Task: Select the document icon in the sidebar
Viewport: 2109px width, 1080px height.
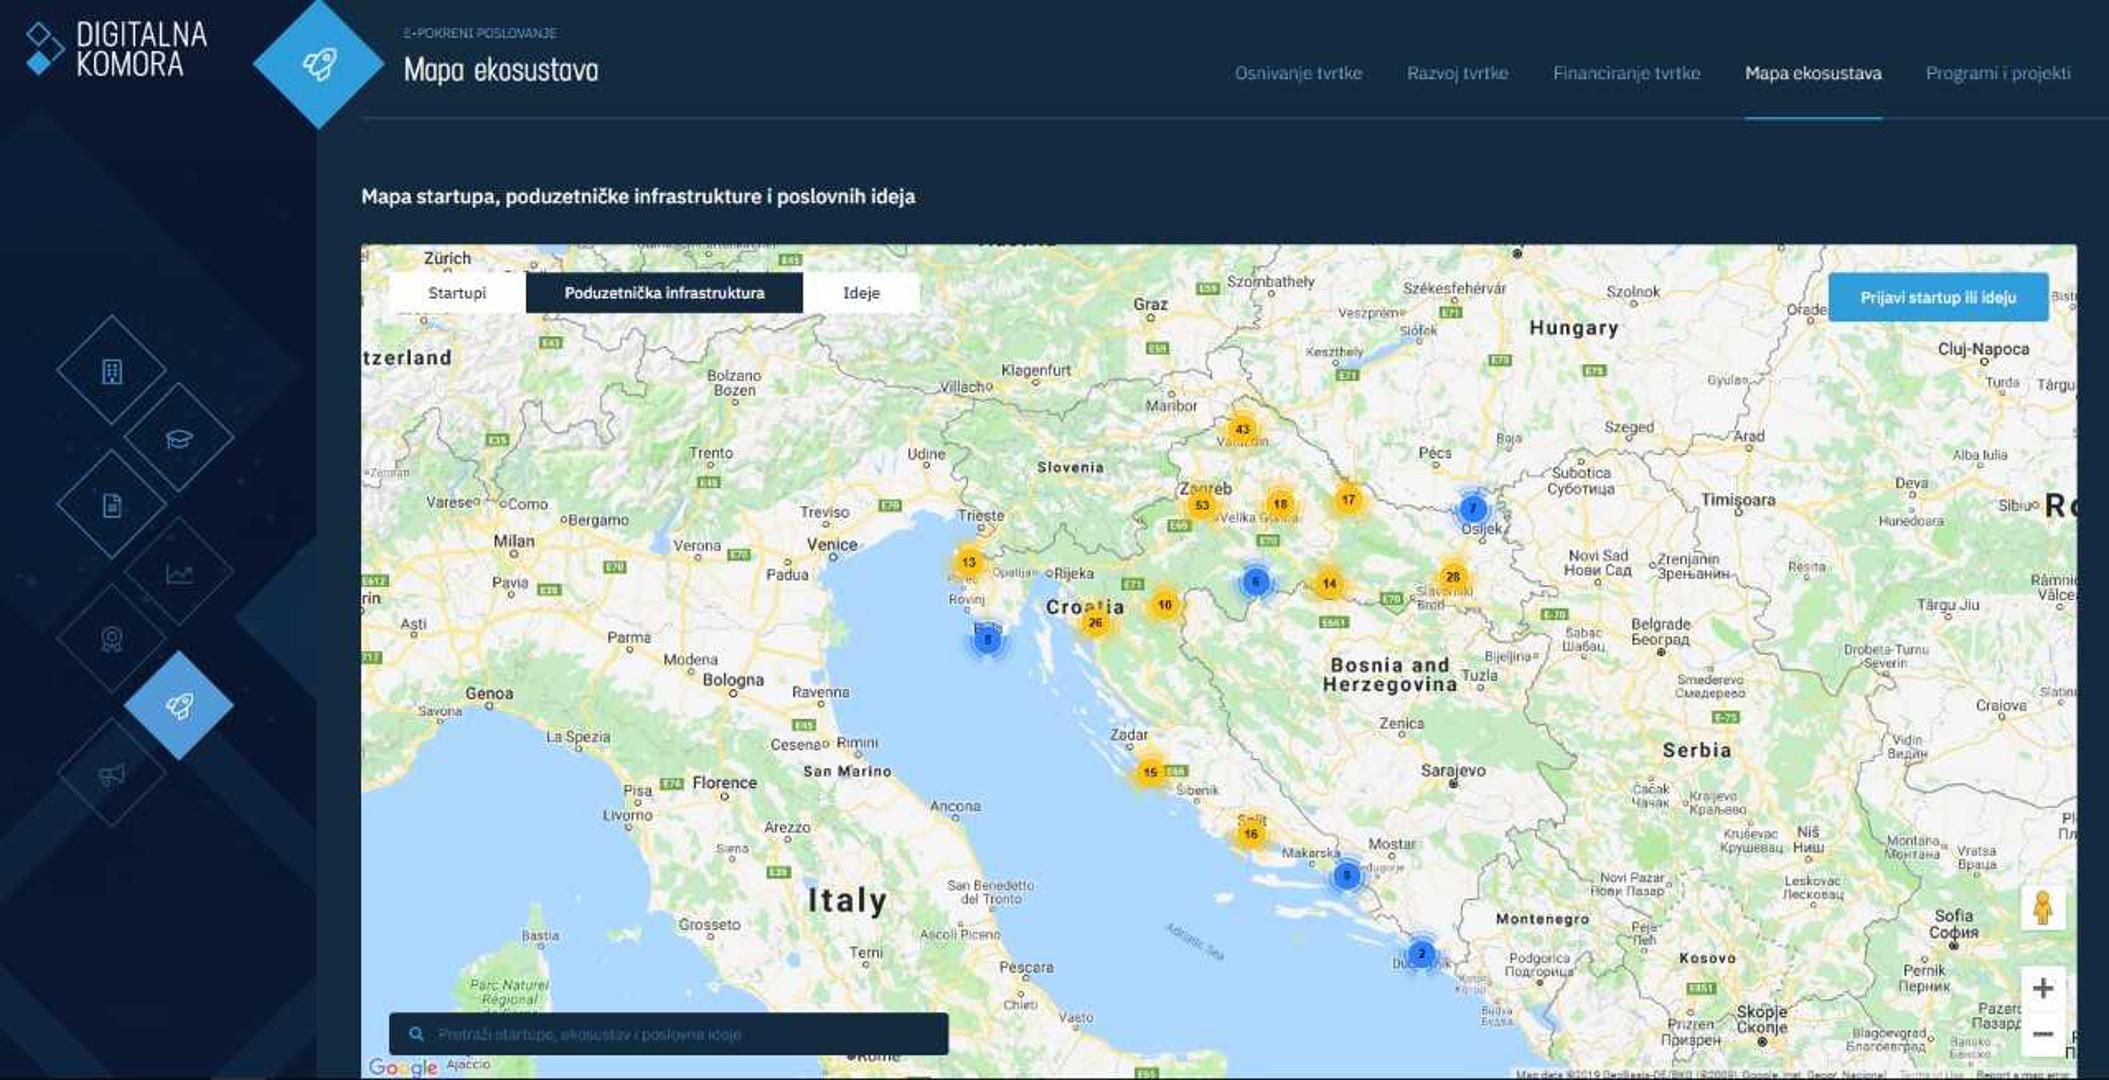Action: click(x=112, y=505)
